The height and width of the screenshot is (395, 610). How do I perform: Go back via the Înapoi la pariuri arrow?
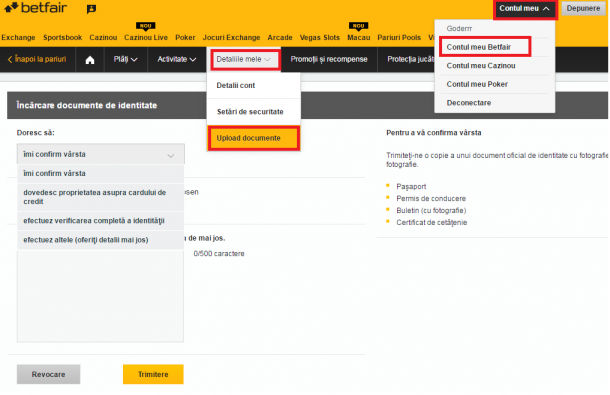tap(37, 59)
